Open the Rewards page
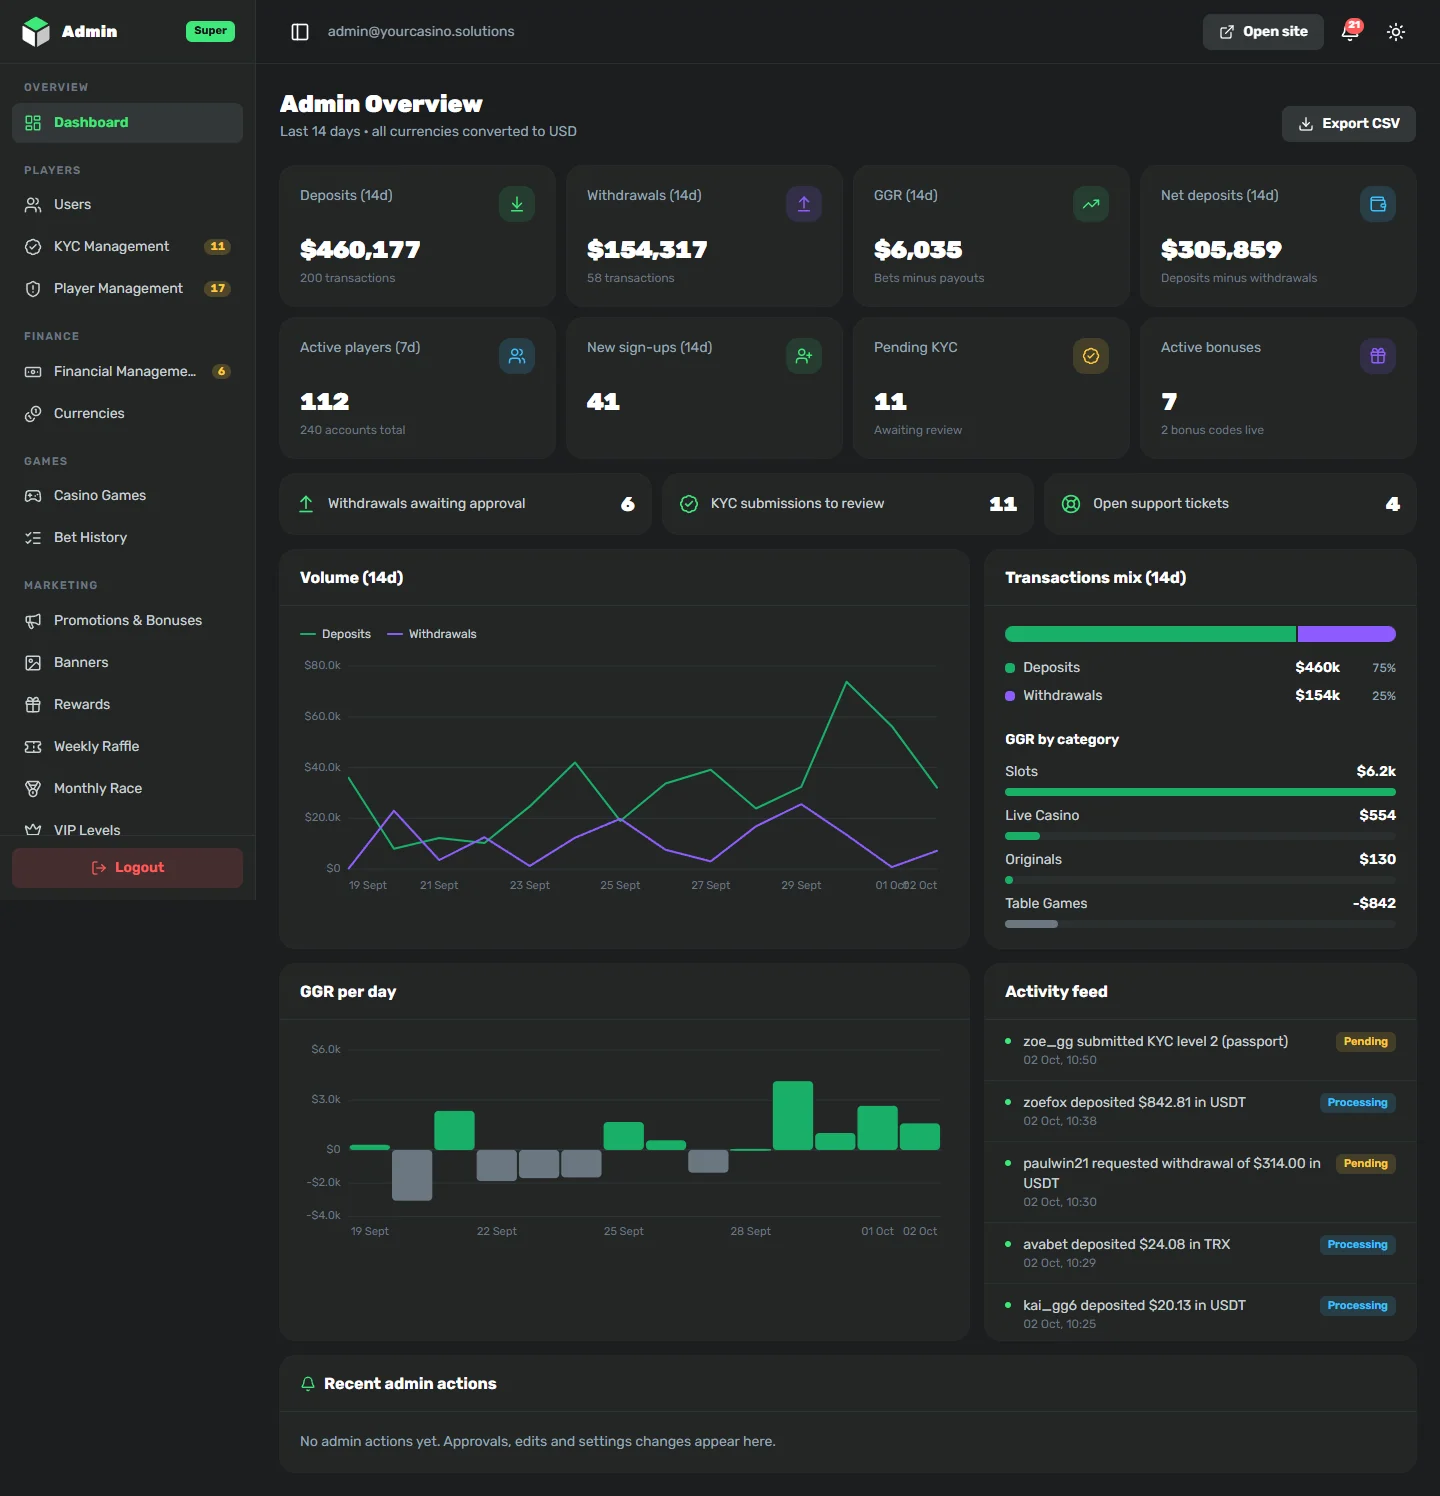 click(x=127, y=705)
